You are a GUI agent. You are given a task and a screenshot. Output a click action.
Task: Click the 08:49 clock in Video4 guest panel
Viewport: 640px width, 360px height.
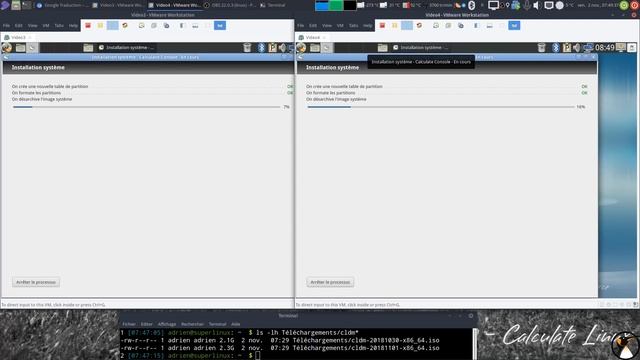point(605,48)
